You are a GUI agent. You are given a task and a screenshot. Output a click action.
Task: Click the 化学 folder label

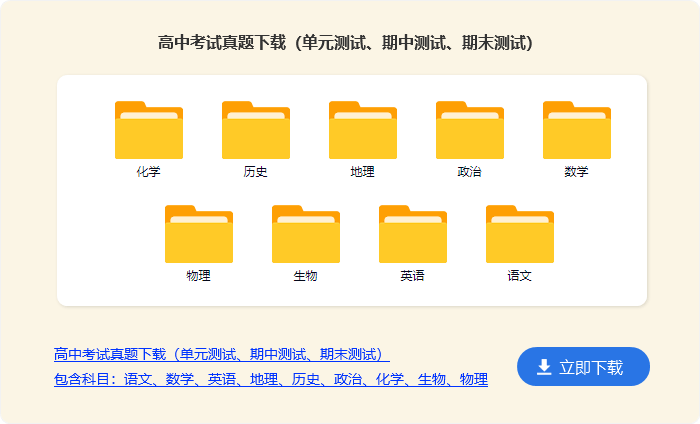point(149,171)
